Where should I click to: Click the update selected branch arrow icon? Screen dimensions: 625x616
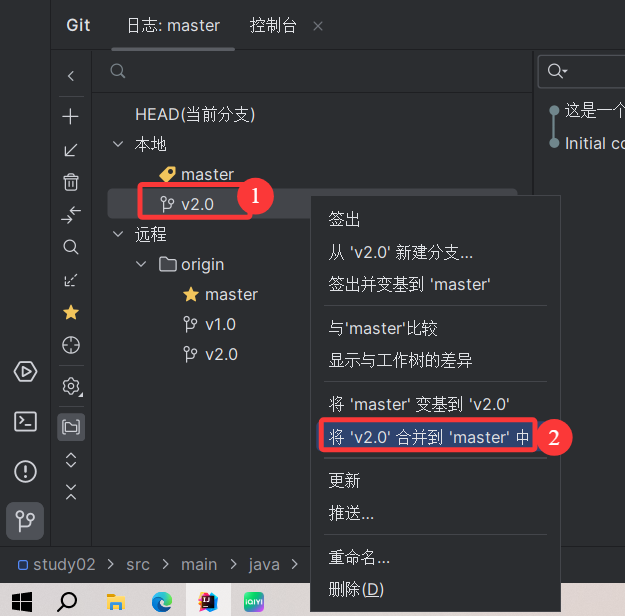[71, 150]
